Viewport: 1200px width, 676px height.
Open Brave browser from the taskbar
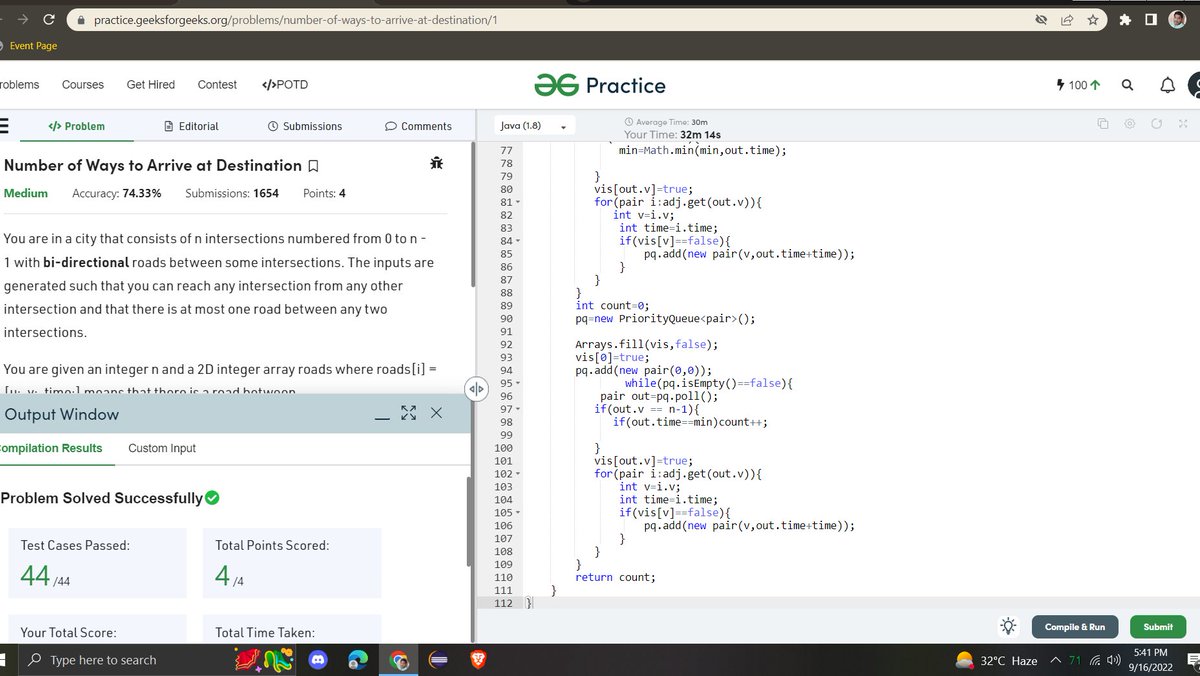point(478,660)
